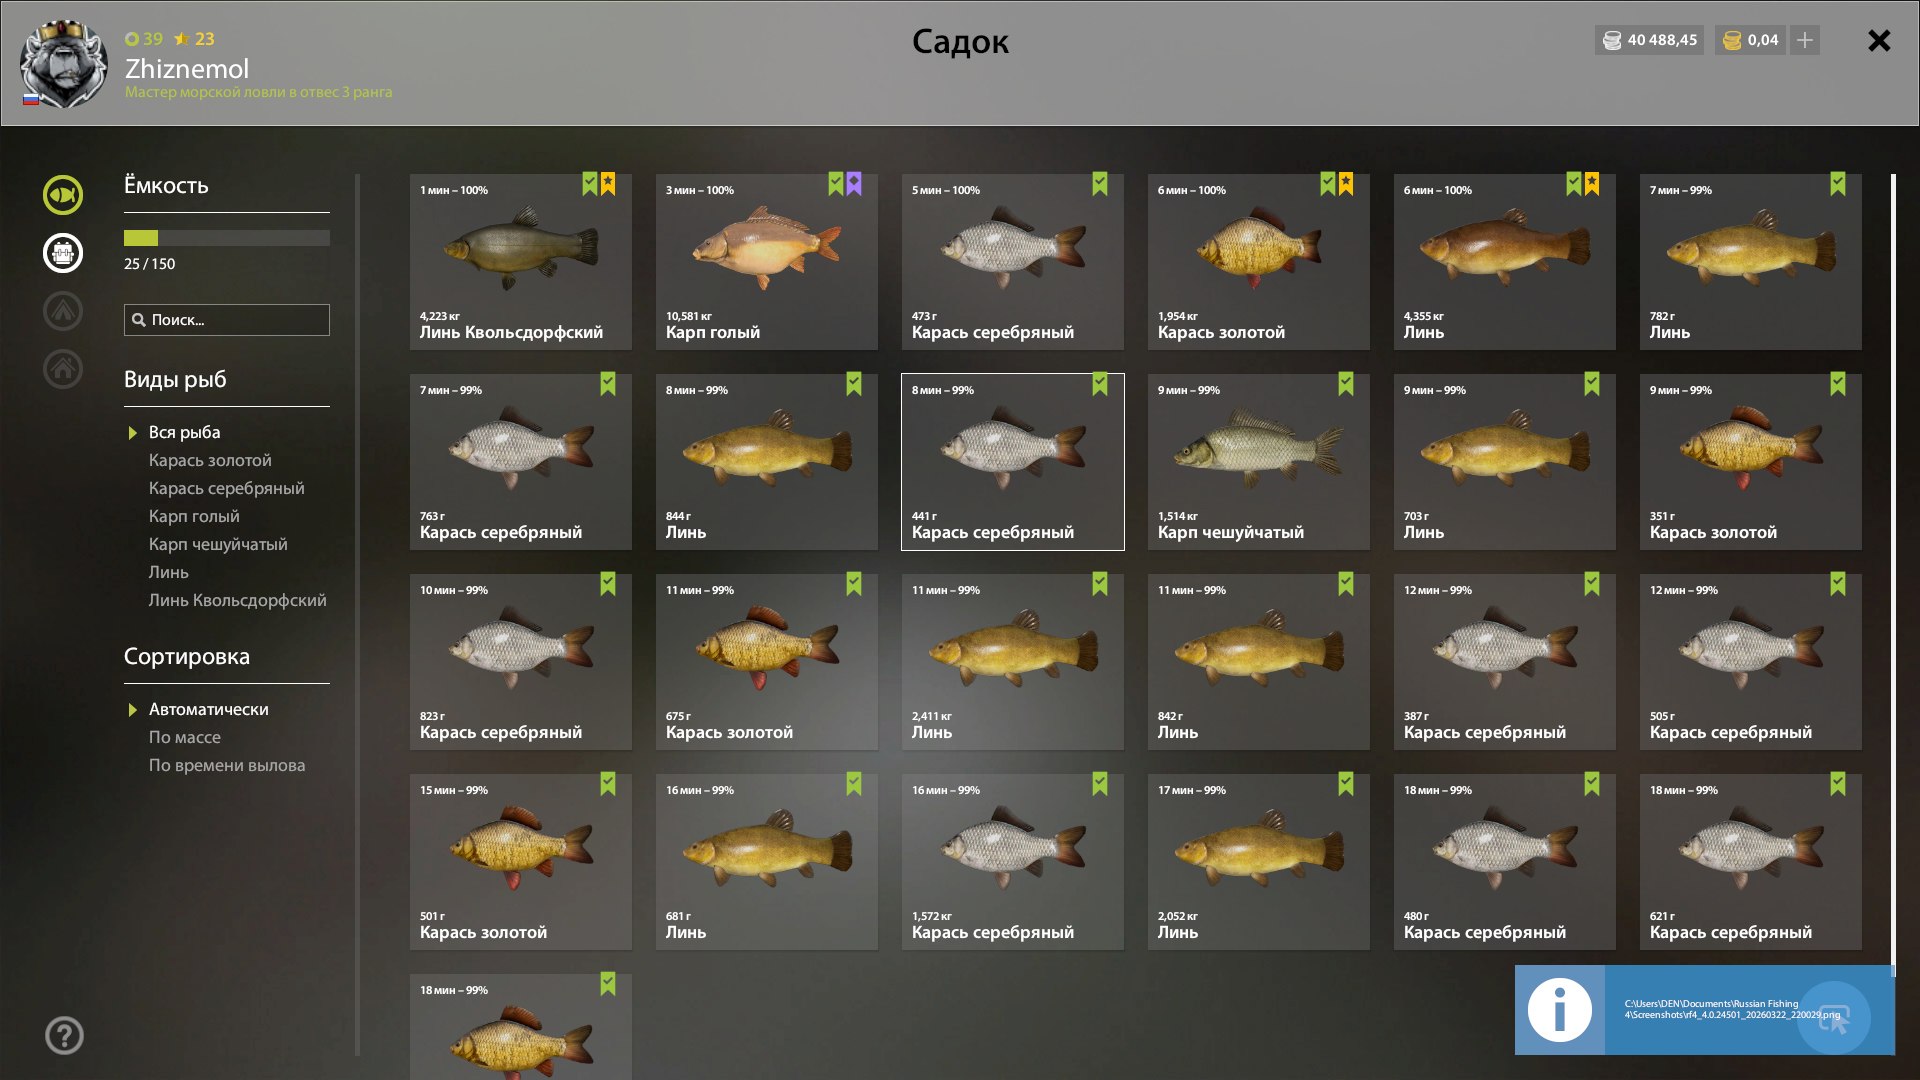Viewport: 1920px width, 1080px height.
Task: Select sorting option По времени вылова
Action: point(227,765)
